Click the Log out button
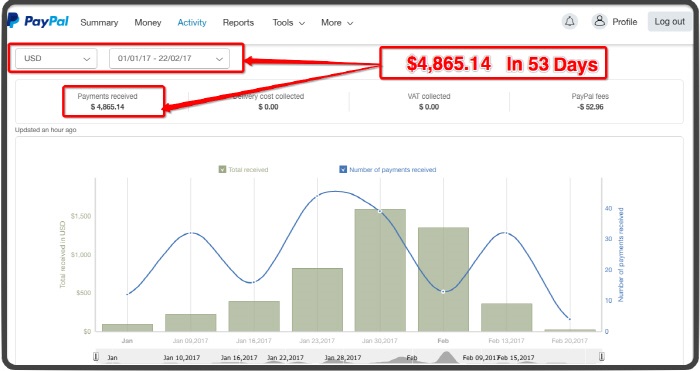 669,21
